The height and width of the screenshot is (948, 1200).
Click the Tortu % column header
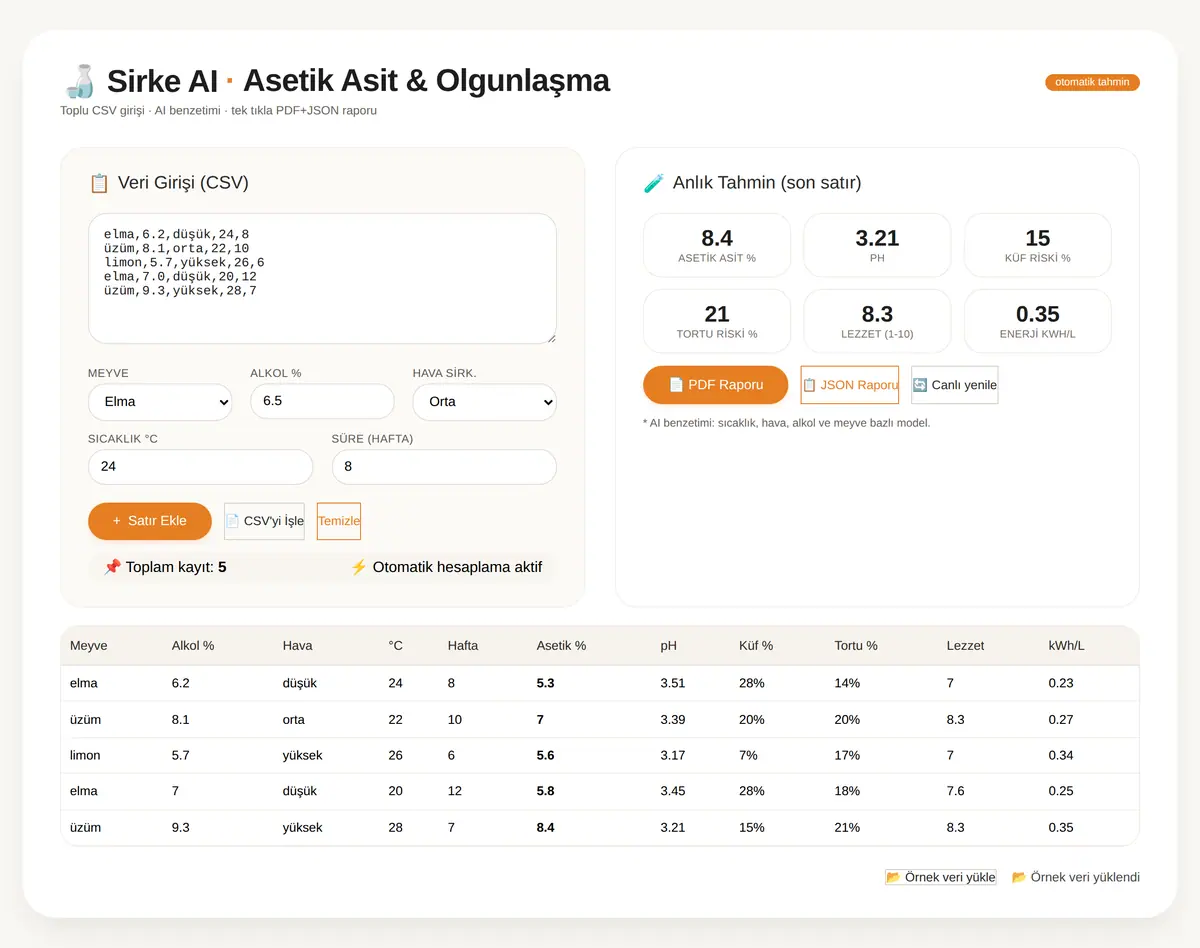click(856, 646)
